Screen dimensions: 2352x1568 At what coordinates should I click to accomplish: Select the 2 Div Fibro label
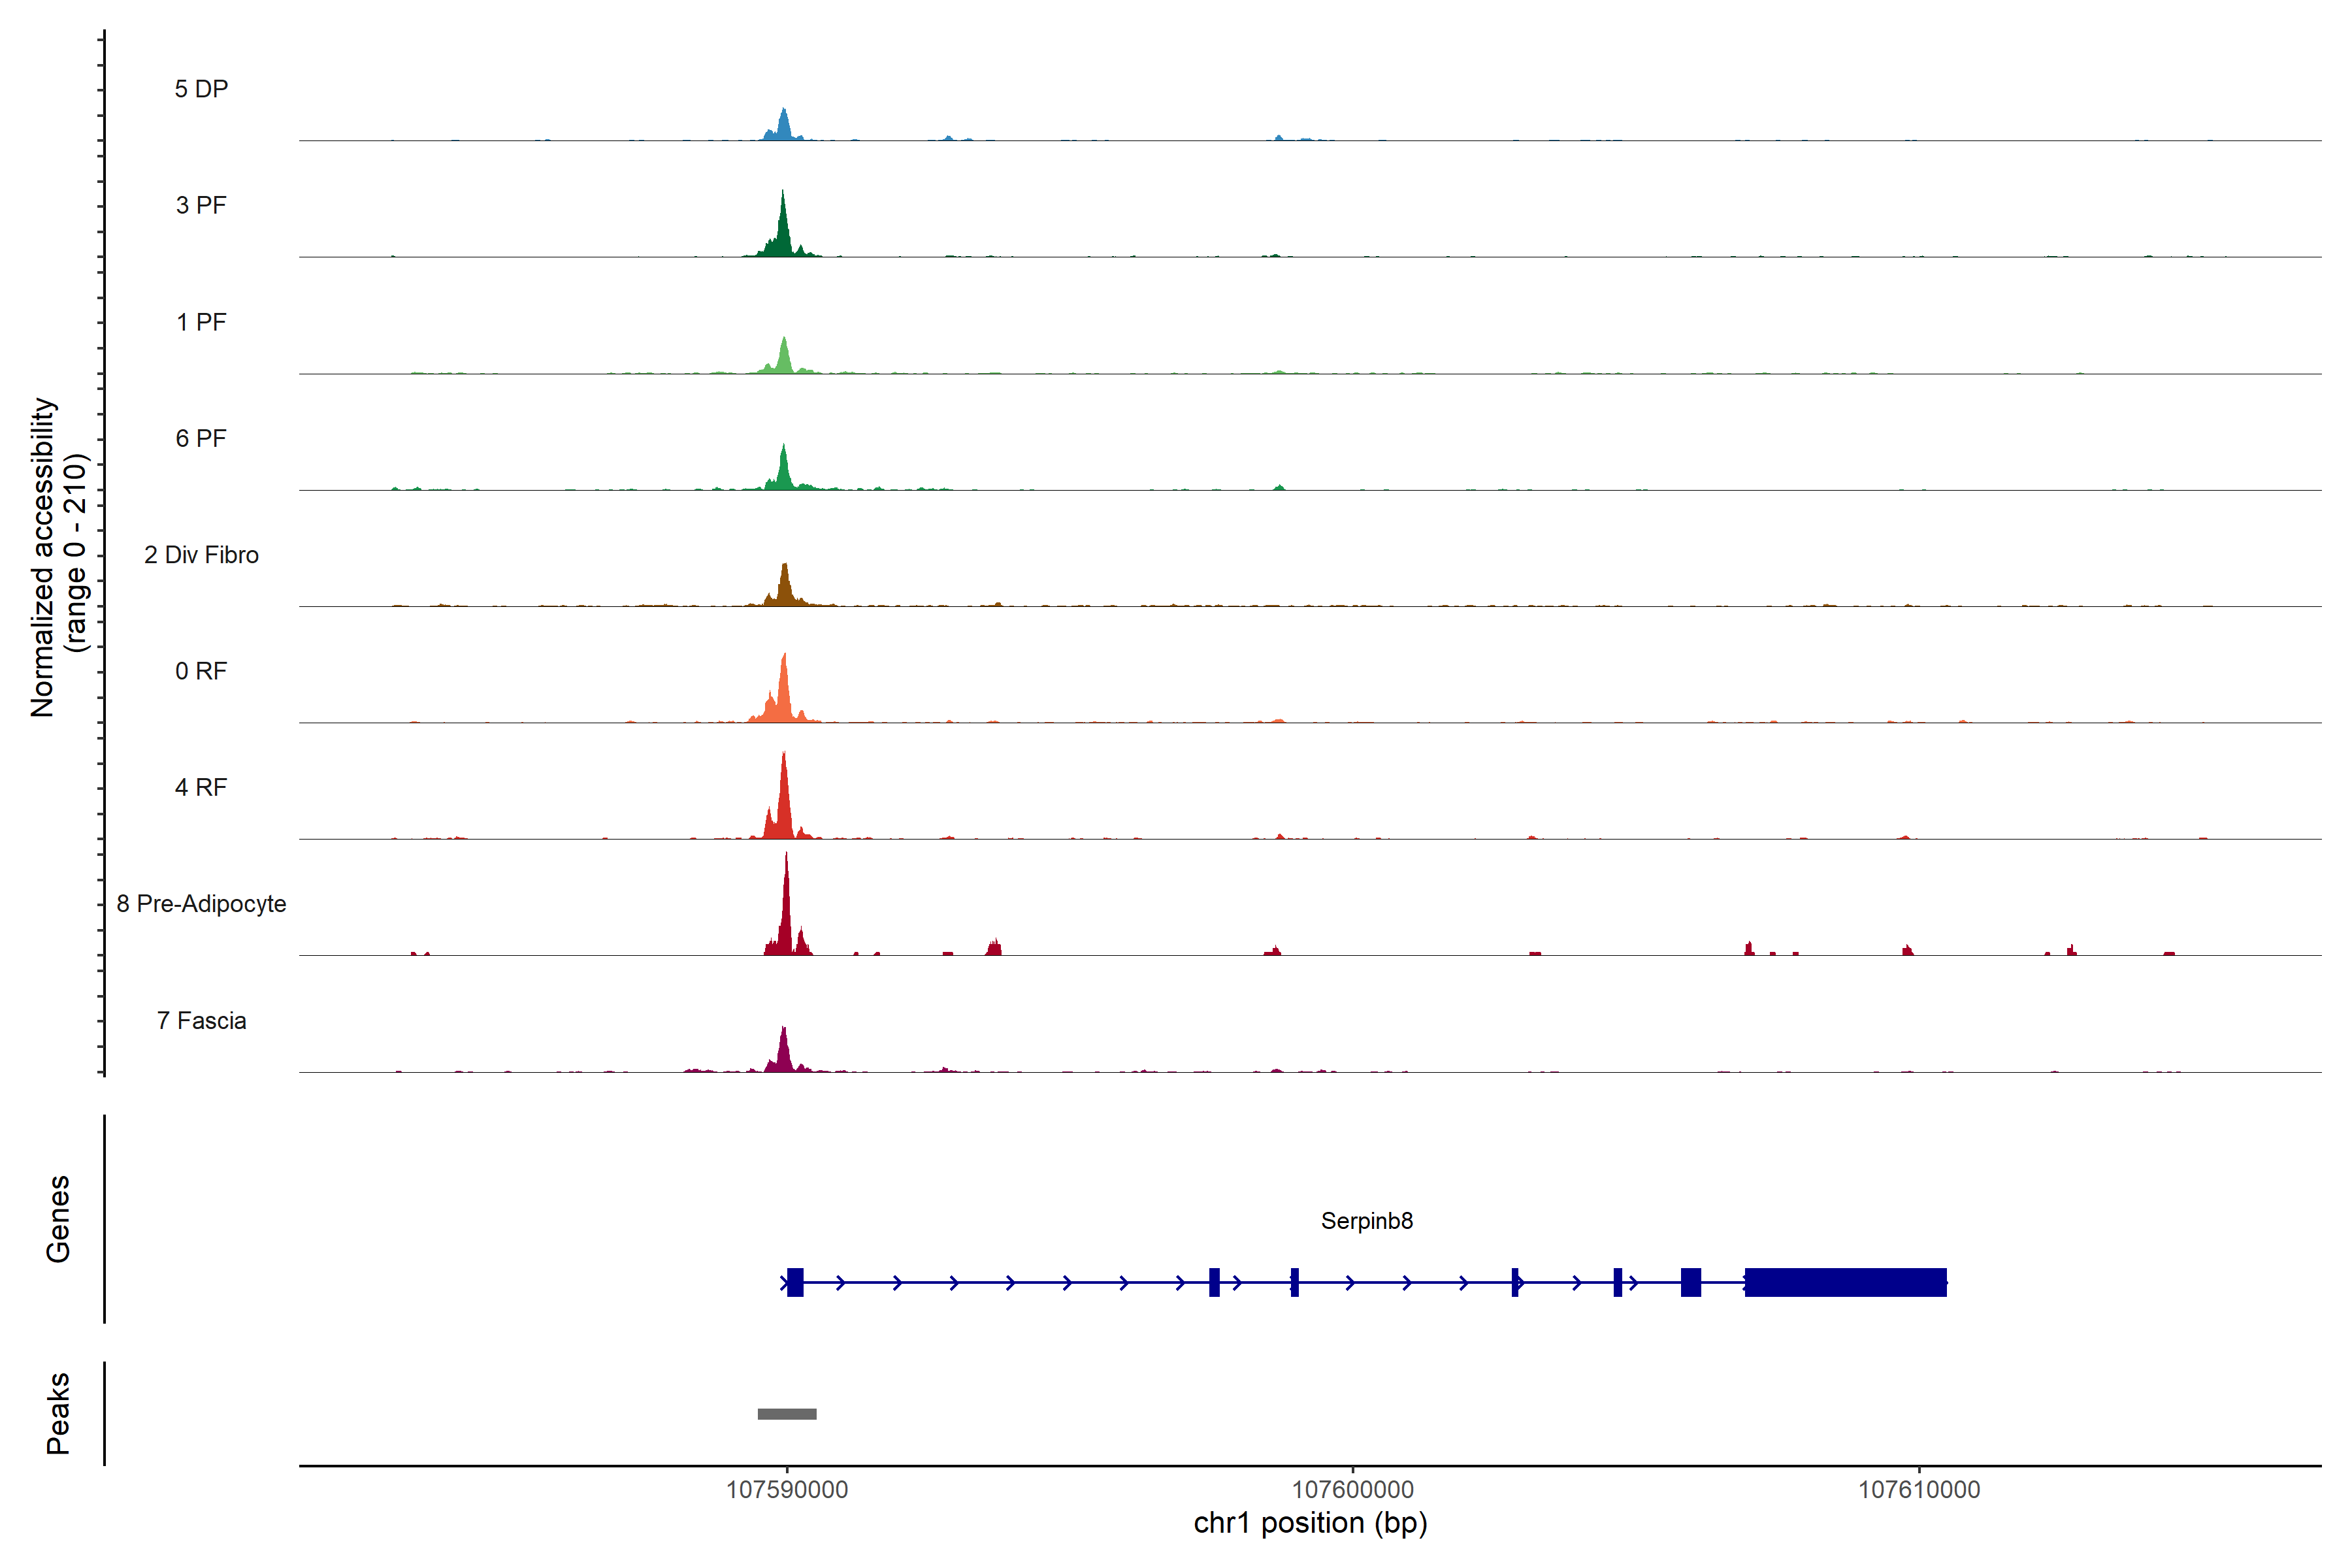tap(201, 555)
